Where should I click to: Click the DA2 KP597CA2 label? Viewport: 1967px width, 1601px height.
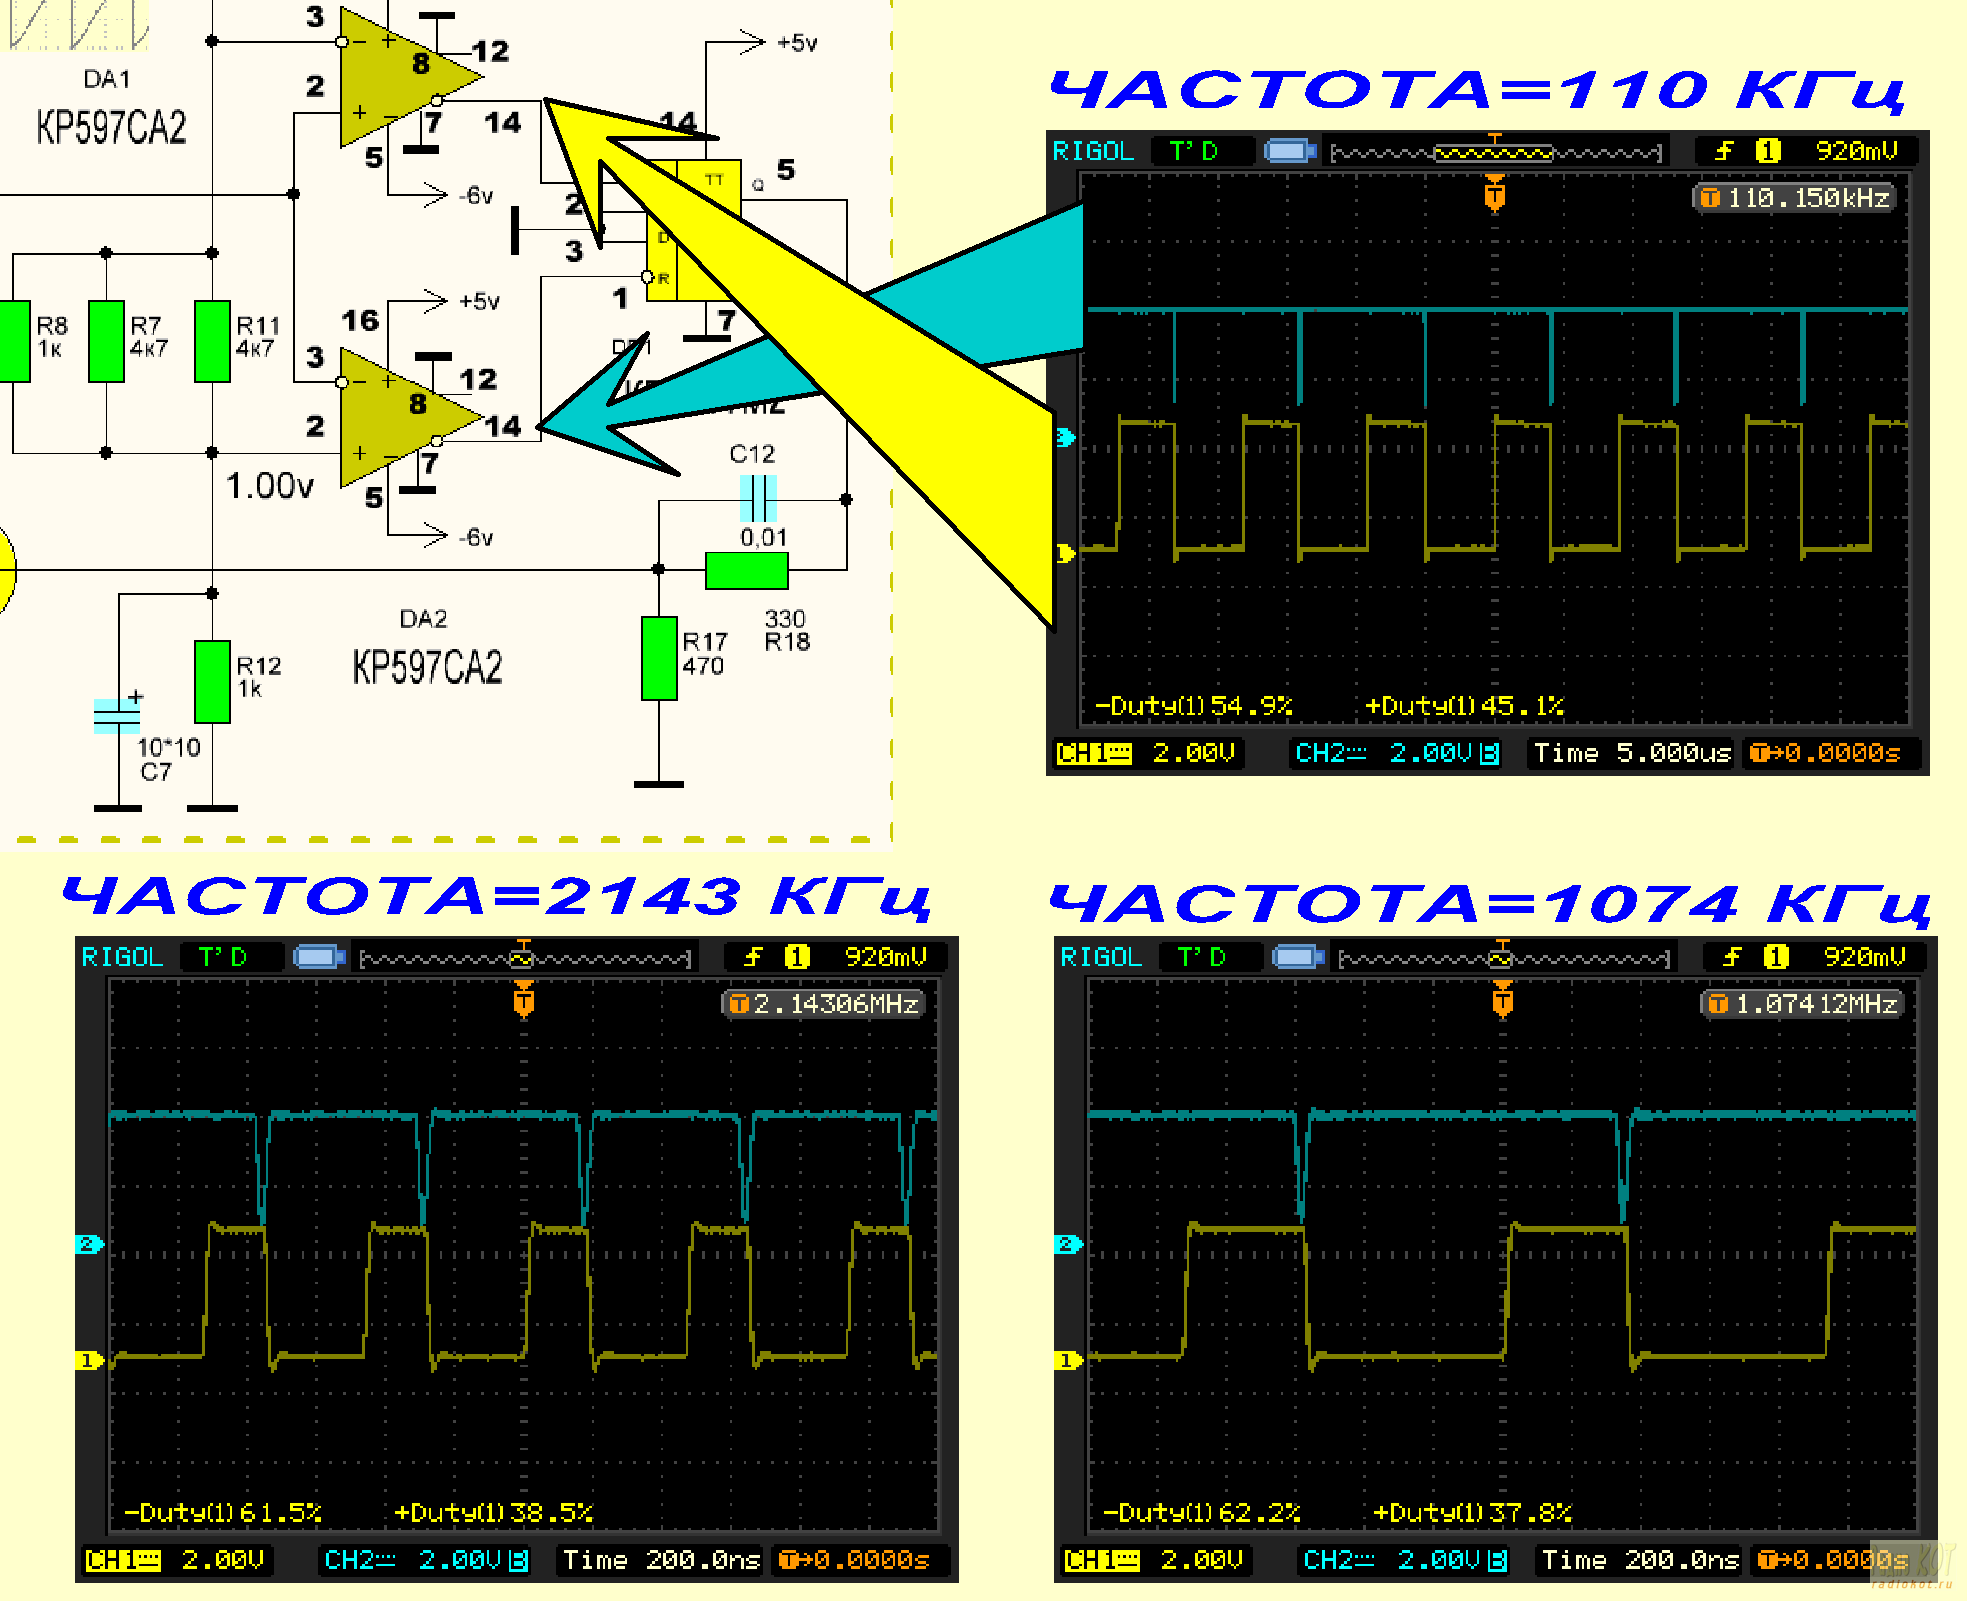pos(427,667)
